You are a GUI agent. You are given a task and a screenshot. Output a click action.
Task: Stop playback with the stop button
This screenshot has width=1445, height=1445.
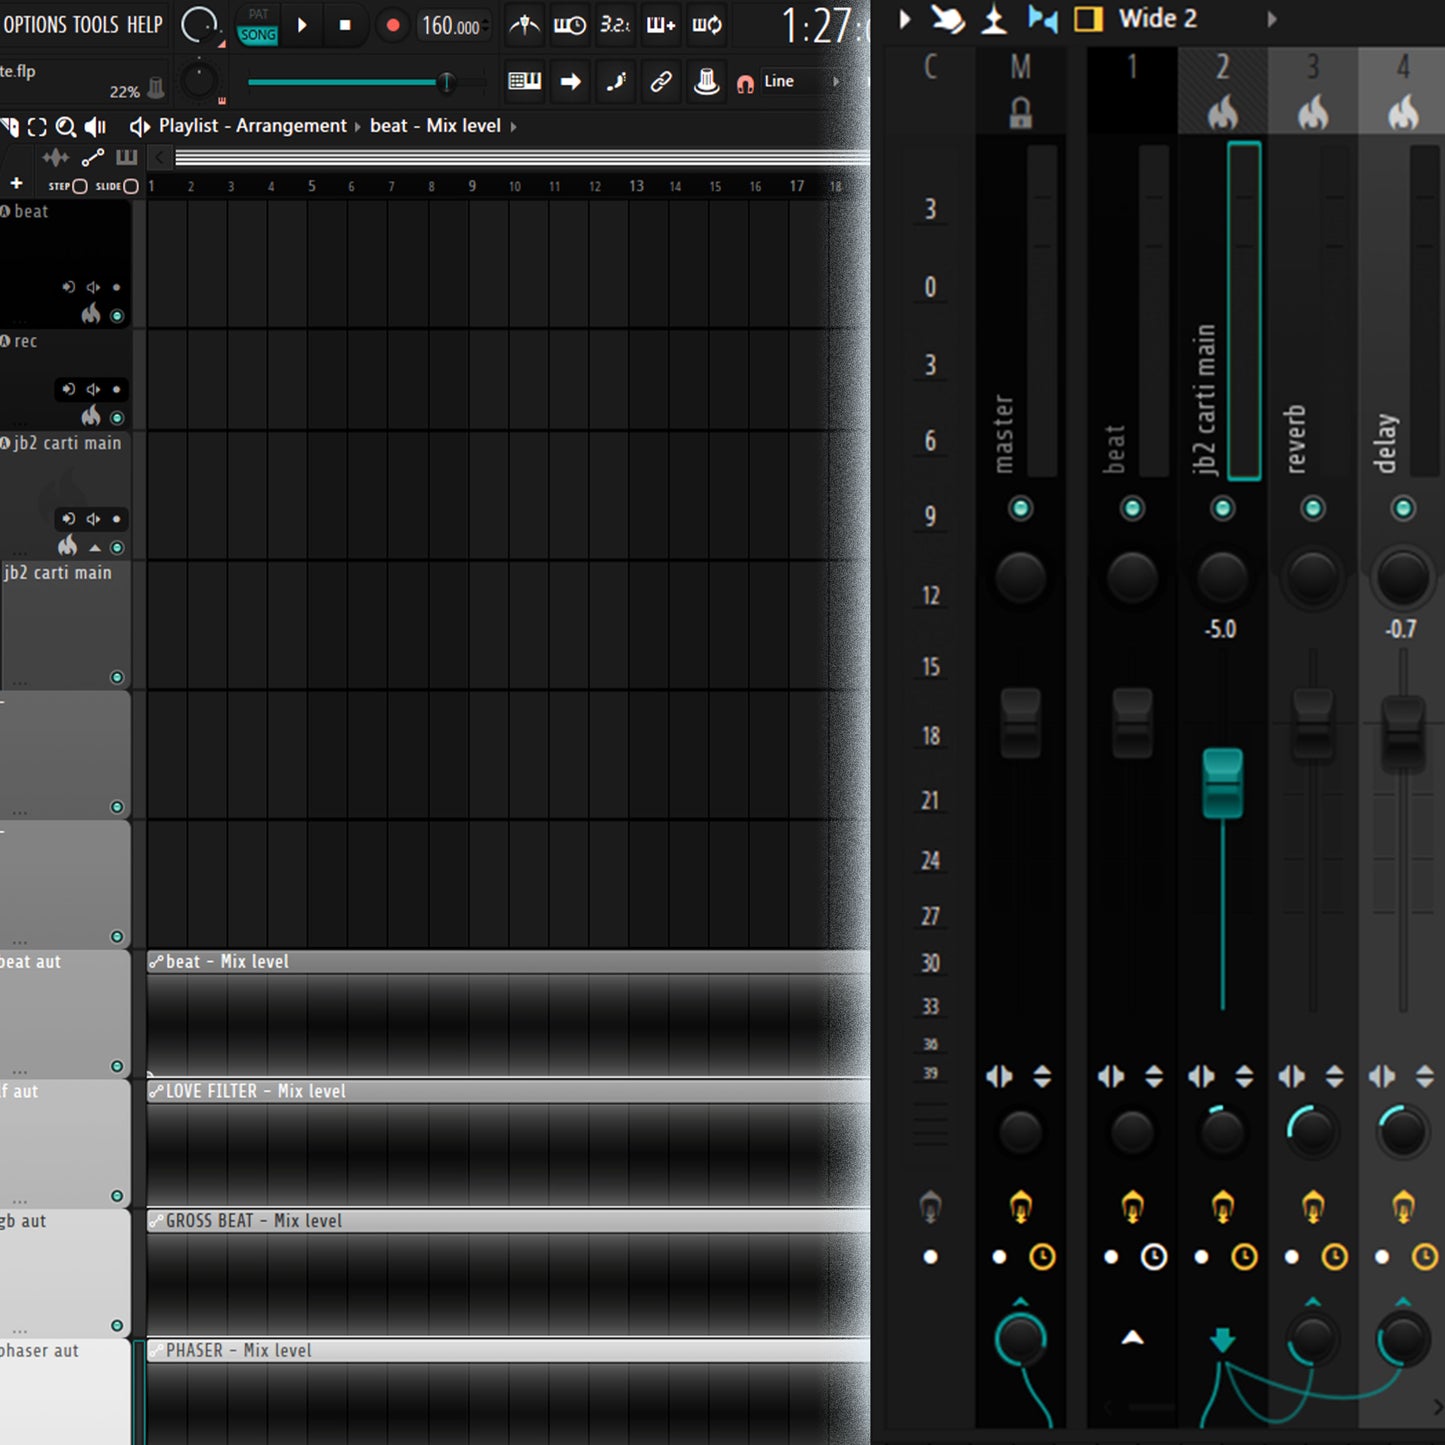pyautogui.click(x=345, y=25)
